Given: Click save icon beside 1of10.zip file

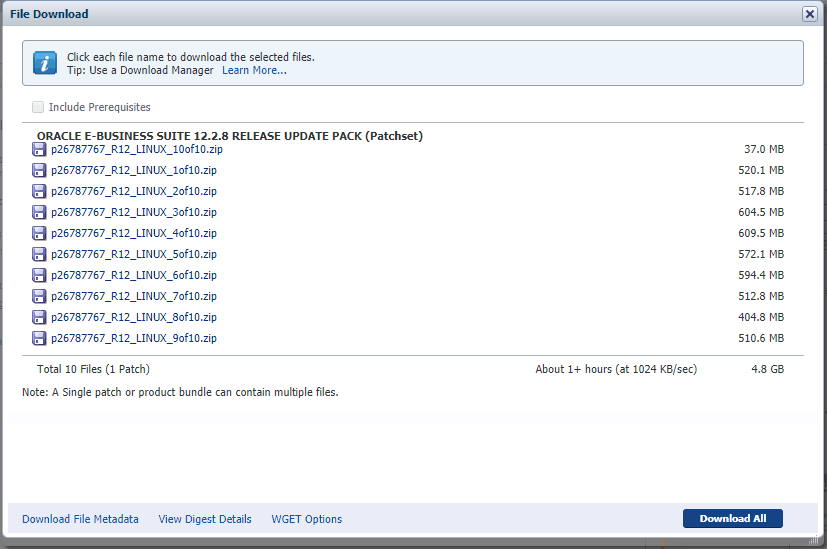Looking at the screenshot, I should [x=39, y=170].
